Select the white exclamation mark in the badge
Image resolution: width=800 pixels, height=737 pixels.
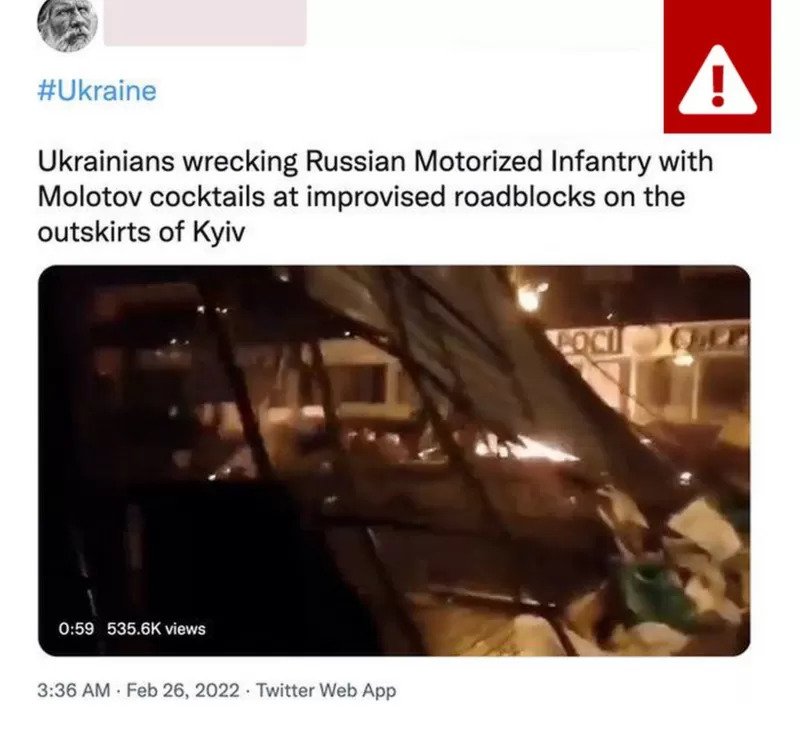click(x=718, y=84)
